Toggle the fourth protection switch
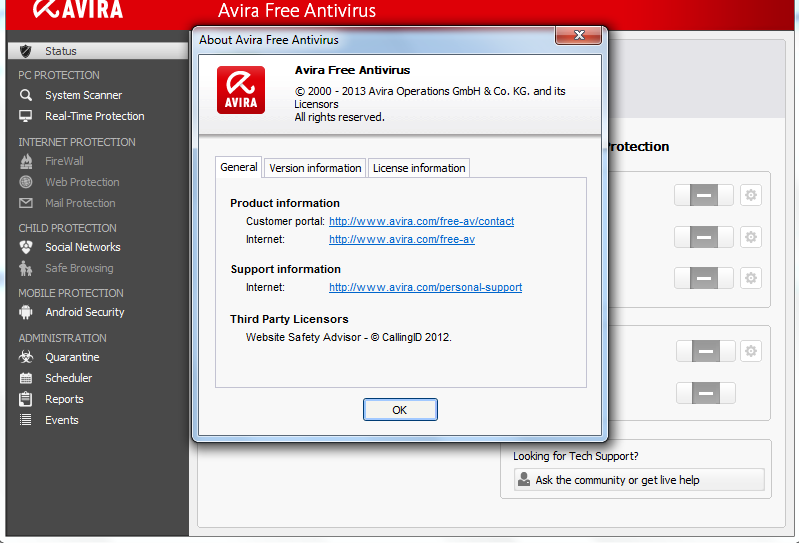 [706, 351]
